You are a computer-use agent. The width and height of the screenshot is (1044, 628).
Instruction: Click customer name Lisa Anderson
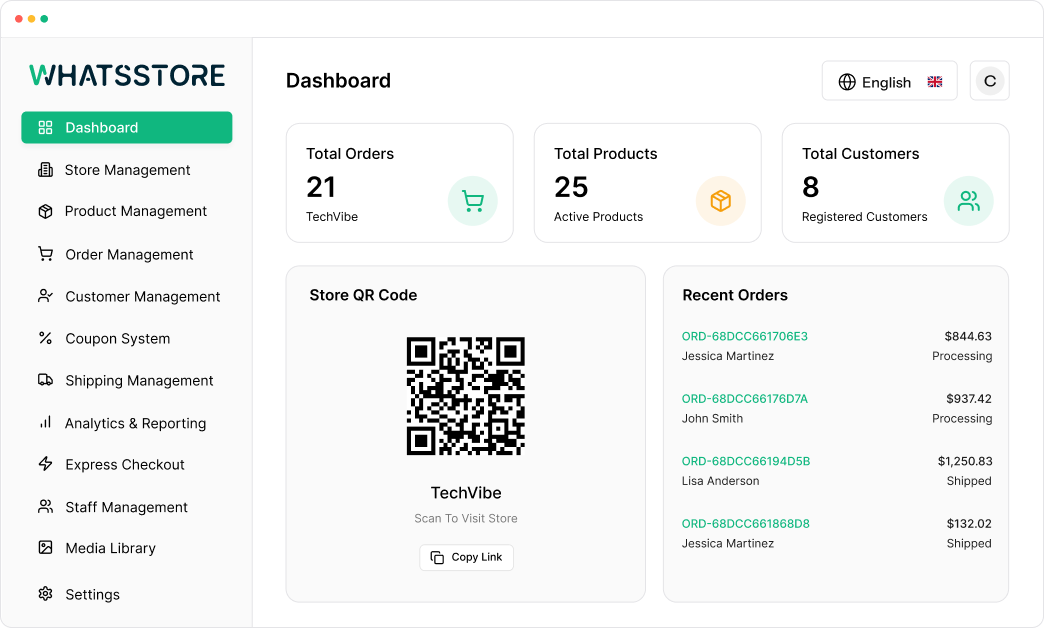(720, 481)
